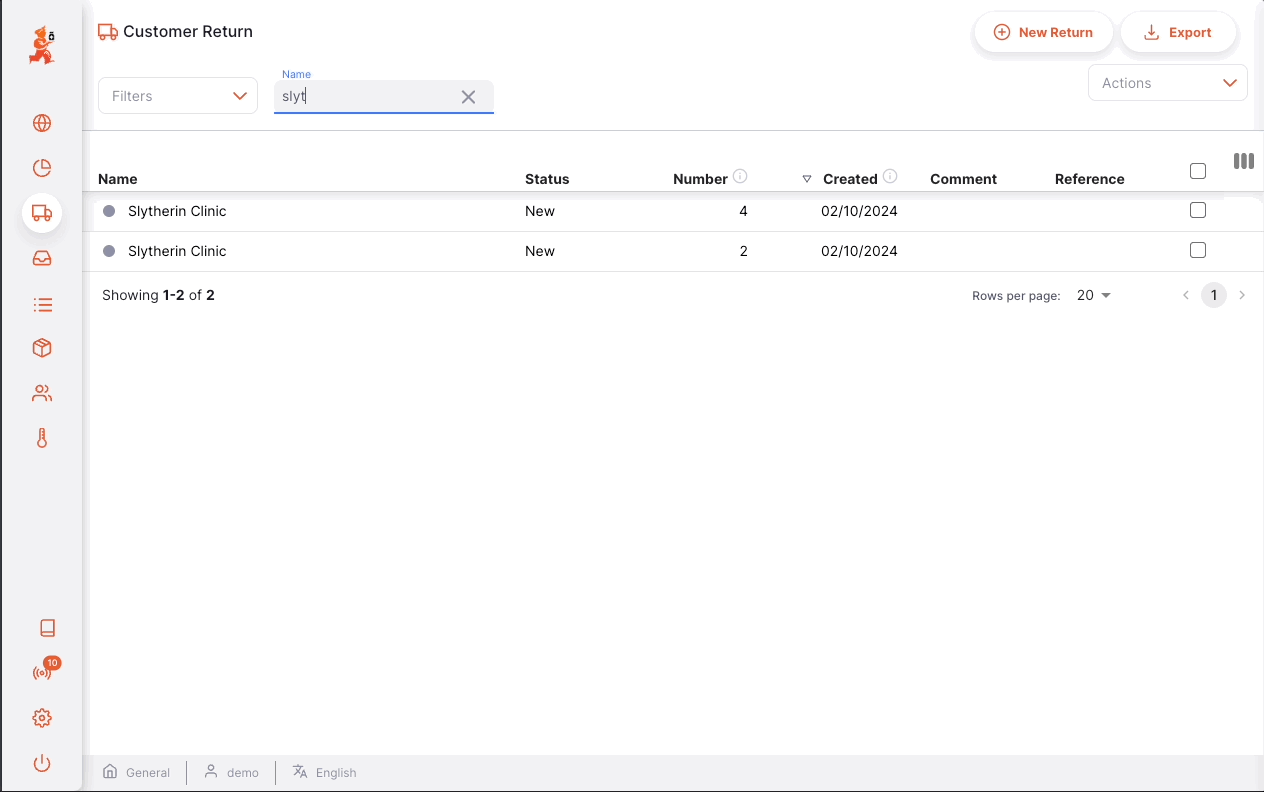This screenshot has height=792, width=1264.
Task: Select the second Slytherin Clinic row checkbox
Action: pyautogui.click(x=1198, y=250)
